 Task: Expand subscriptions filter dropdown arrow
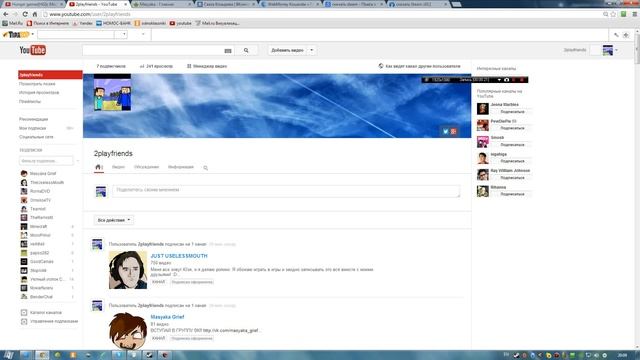(78, 161)
